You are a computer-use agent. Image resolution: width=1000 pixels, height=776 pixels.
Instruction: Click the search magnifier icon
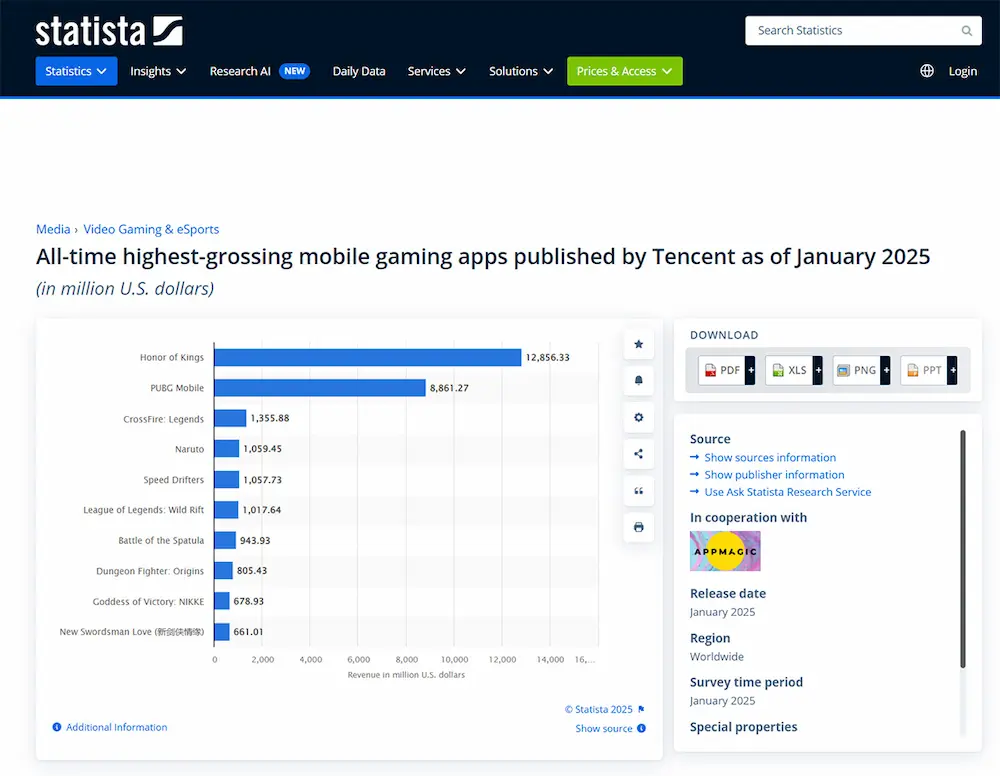967,31
